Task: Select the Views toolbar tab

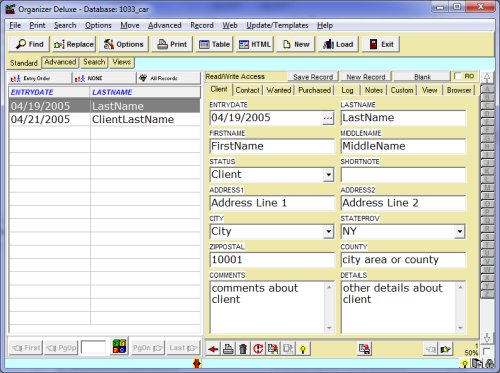Action: click(x=122, y=62)
